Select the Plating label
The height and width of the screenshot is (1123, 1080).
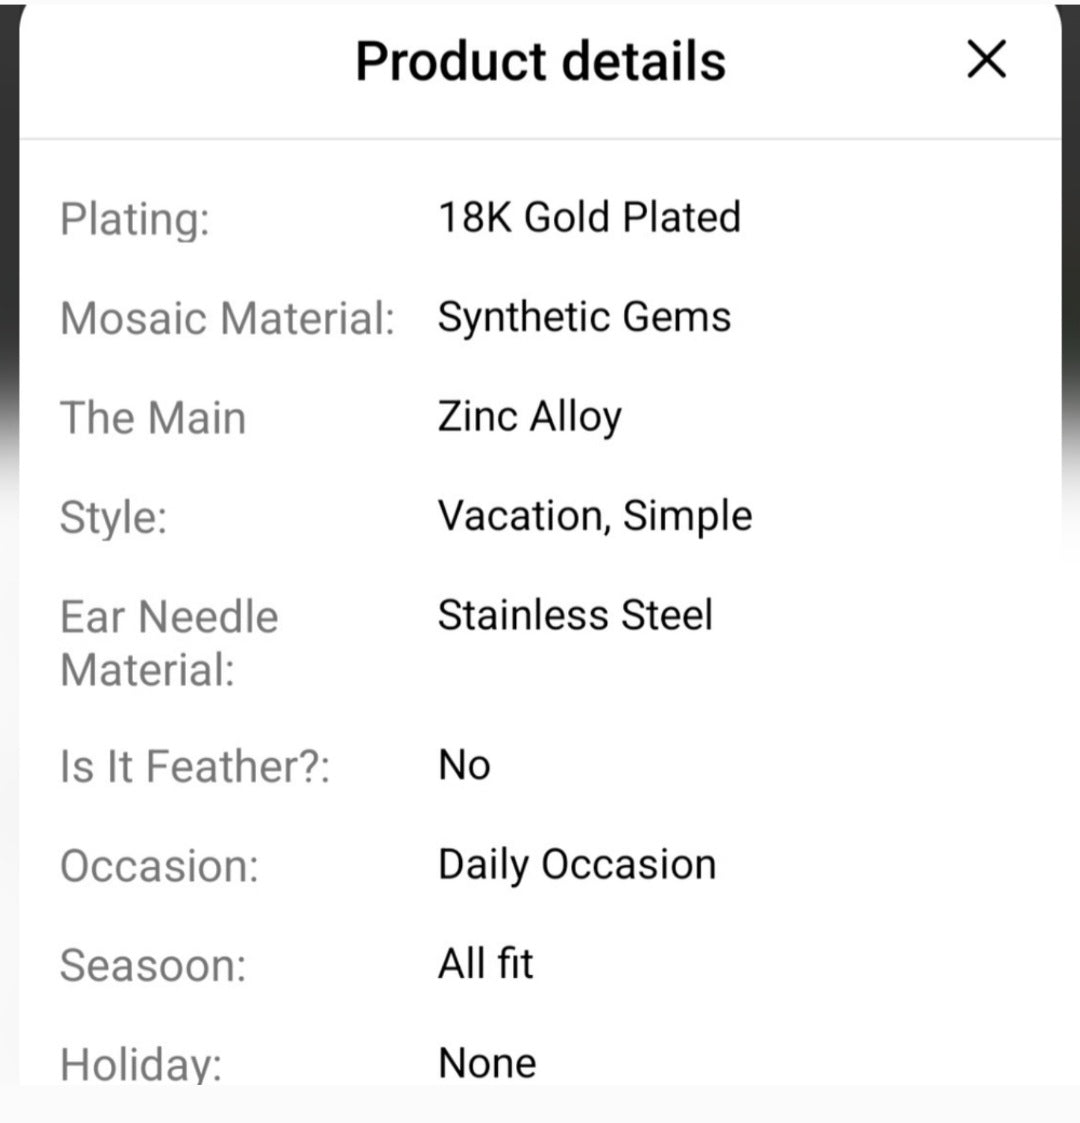(135, 219)
